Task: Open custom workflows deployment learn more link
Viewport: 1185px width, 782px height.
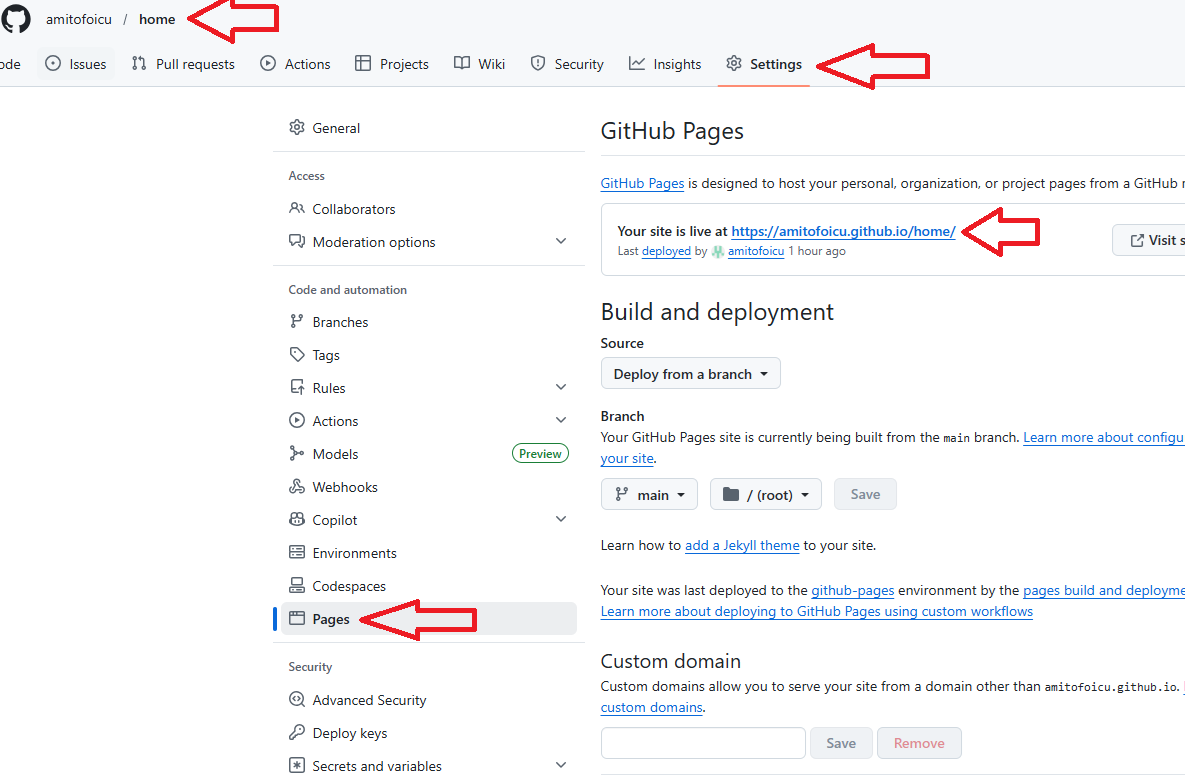Action: click(816, 611)
